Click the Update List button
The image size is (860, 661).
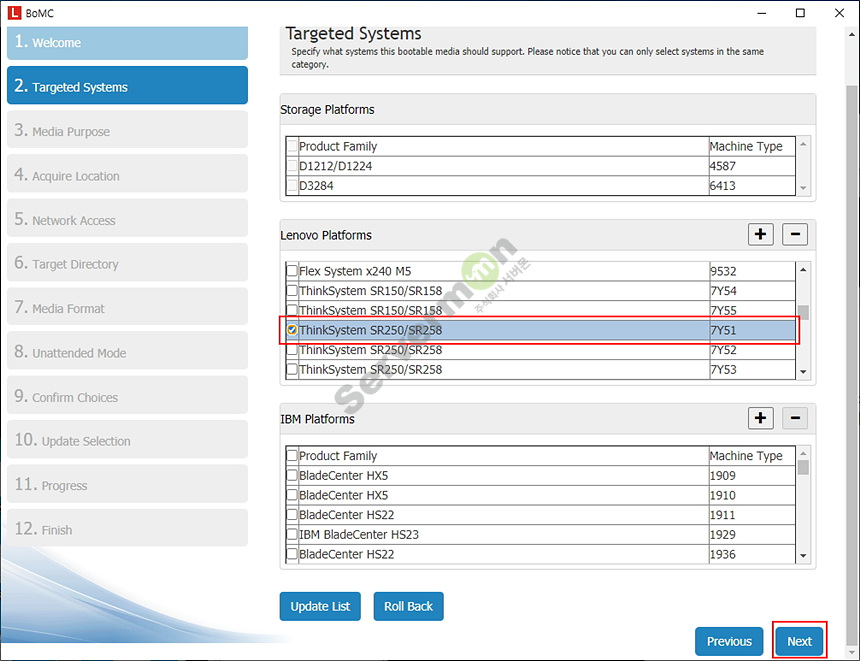pyautogui.click(x=320, y=606)
